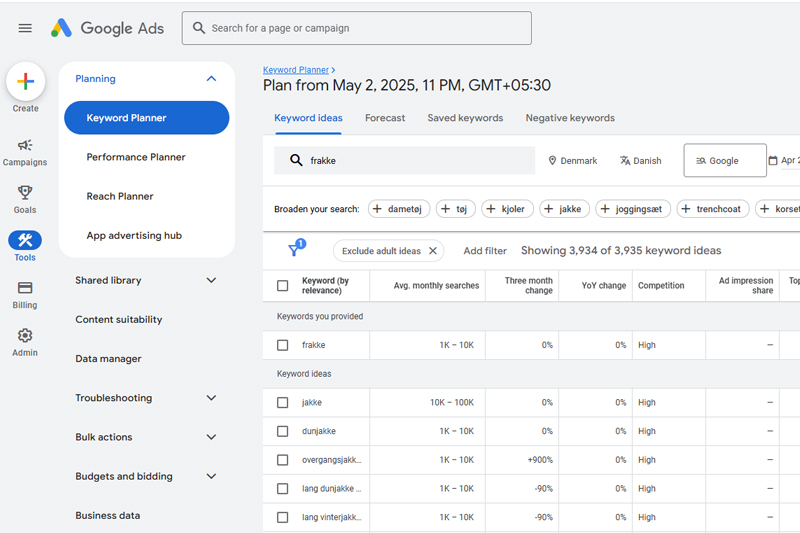Open the Saved keywords tab
Viewport: 800px width, 533px height.
(x=465, y=118)
